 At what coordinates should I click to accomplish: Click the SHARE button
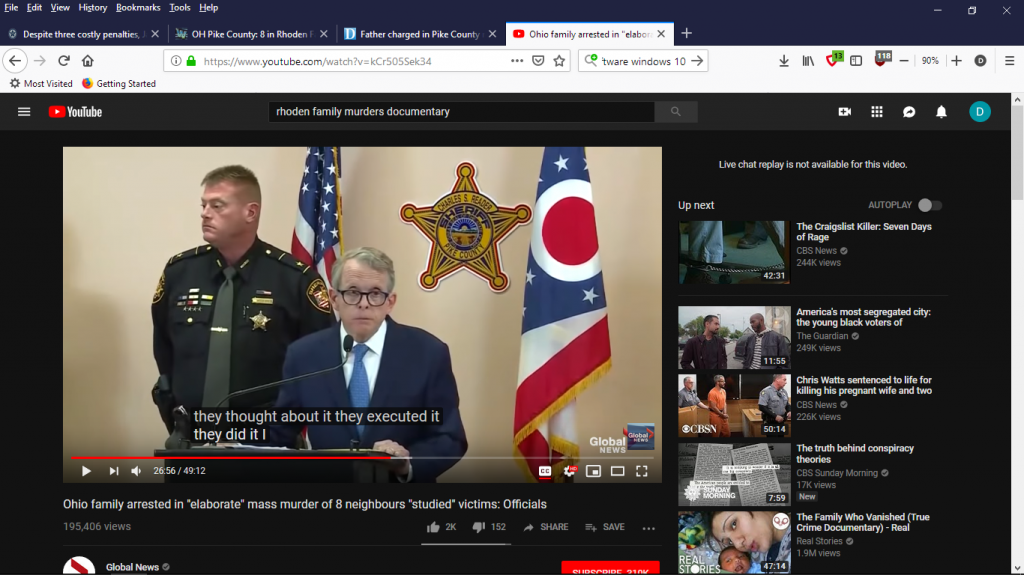pyautogui.click(x=545, y=527)
